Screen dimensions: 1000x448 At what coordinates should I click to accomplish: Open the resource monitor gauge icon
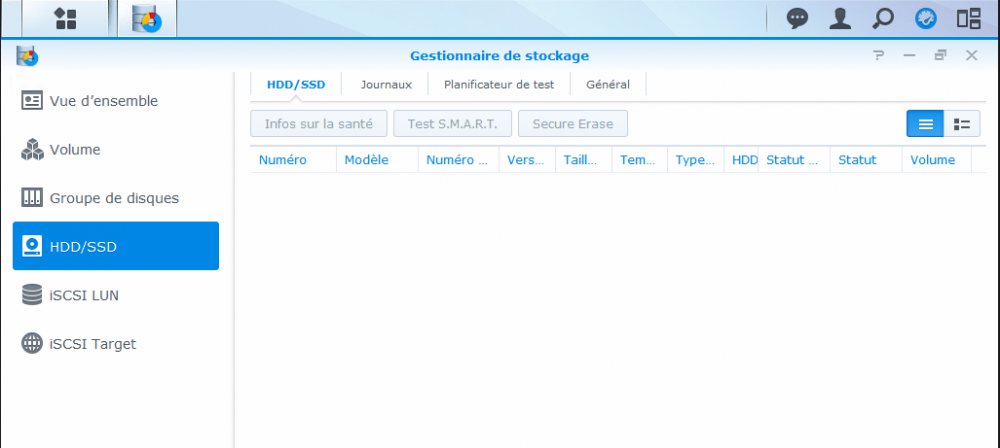[x=925, y=19]
